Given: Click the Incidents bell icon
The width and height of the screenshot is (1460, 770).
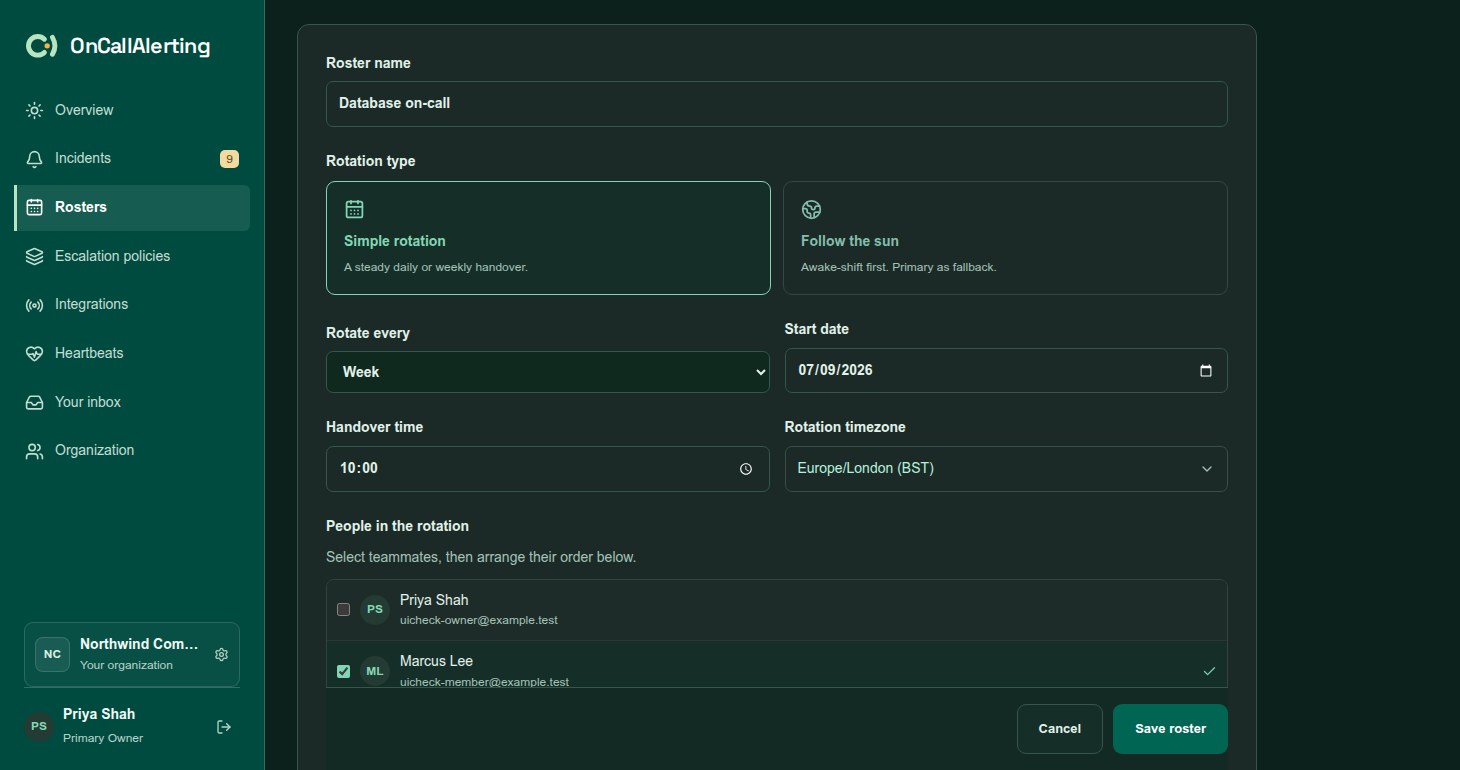Looking at the screenshot, I should [x=35, y=159].
